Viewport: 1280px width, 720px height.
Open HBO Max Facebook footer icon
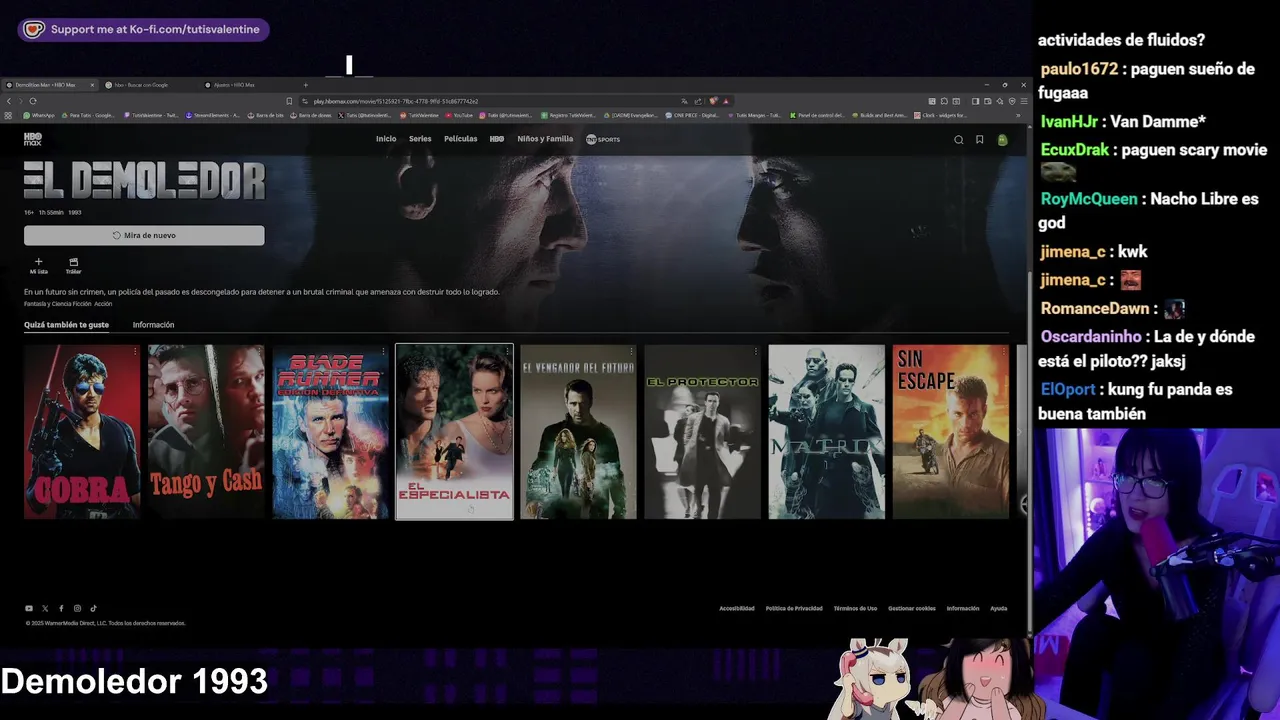click(61, 608)
